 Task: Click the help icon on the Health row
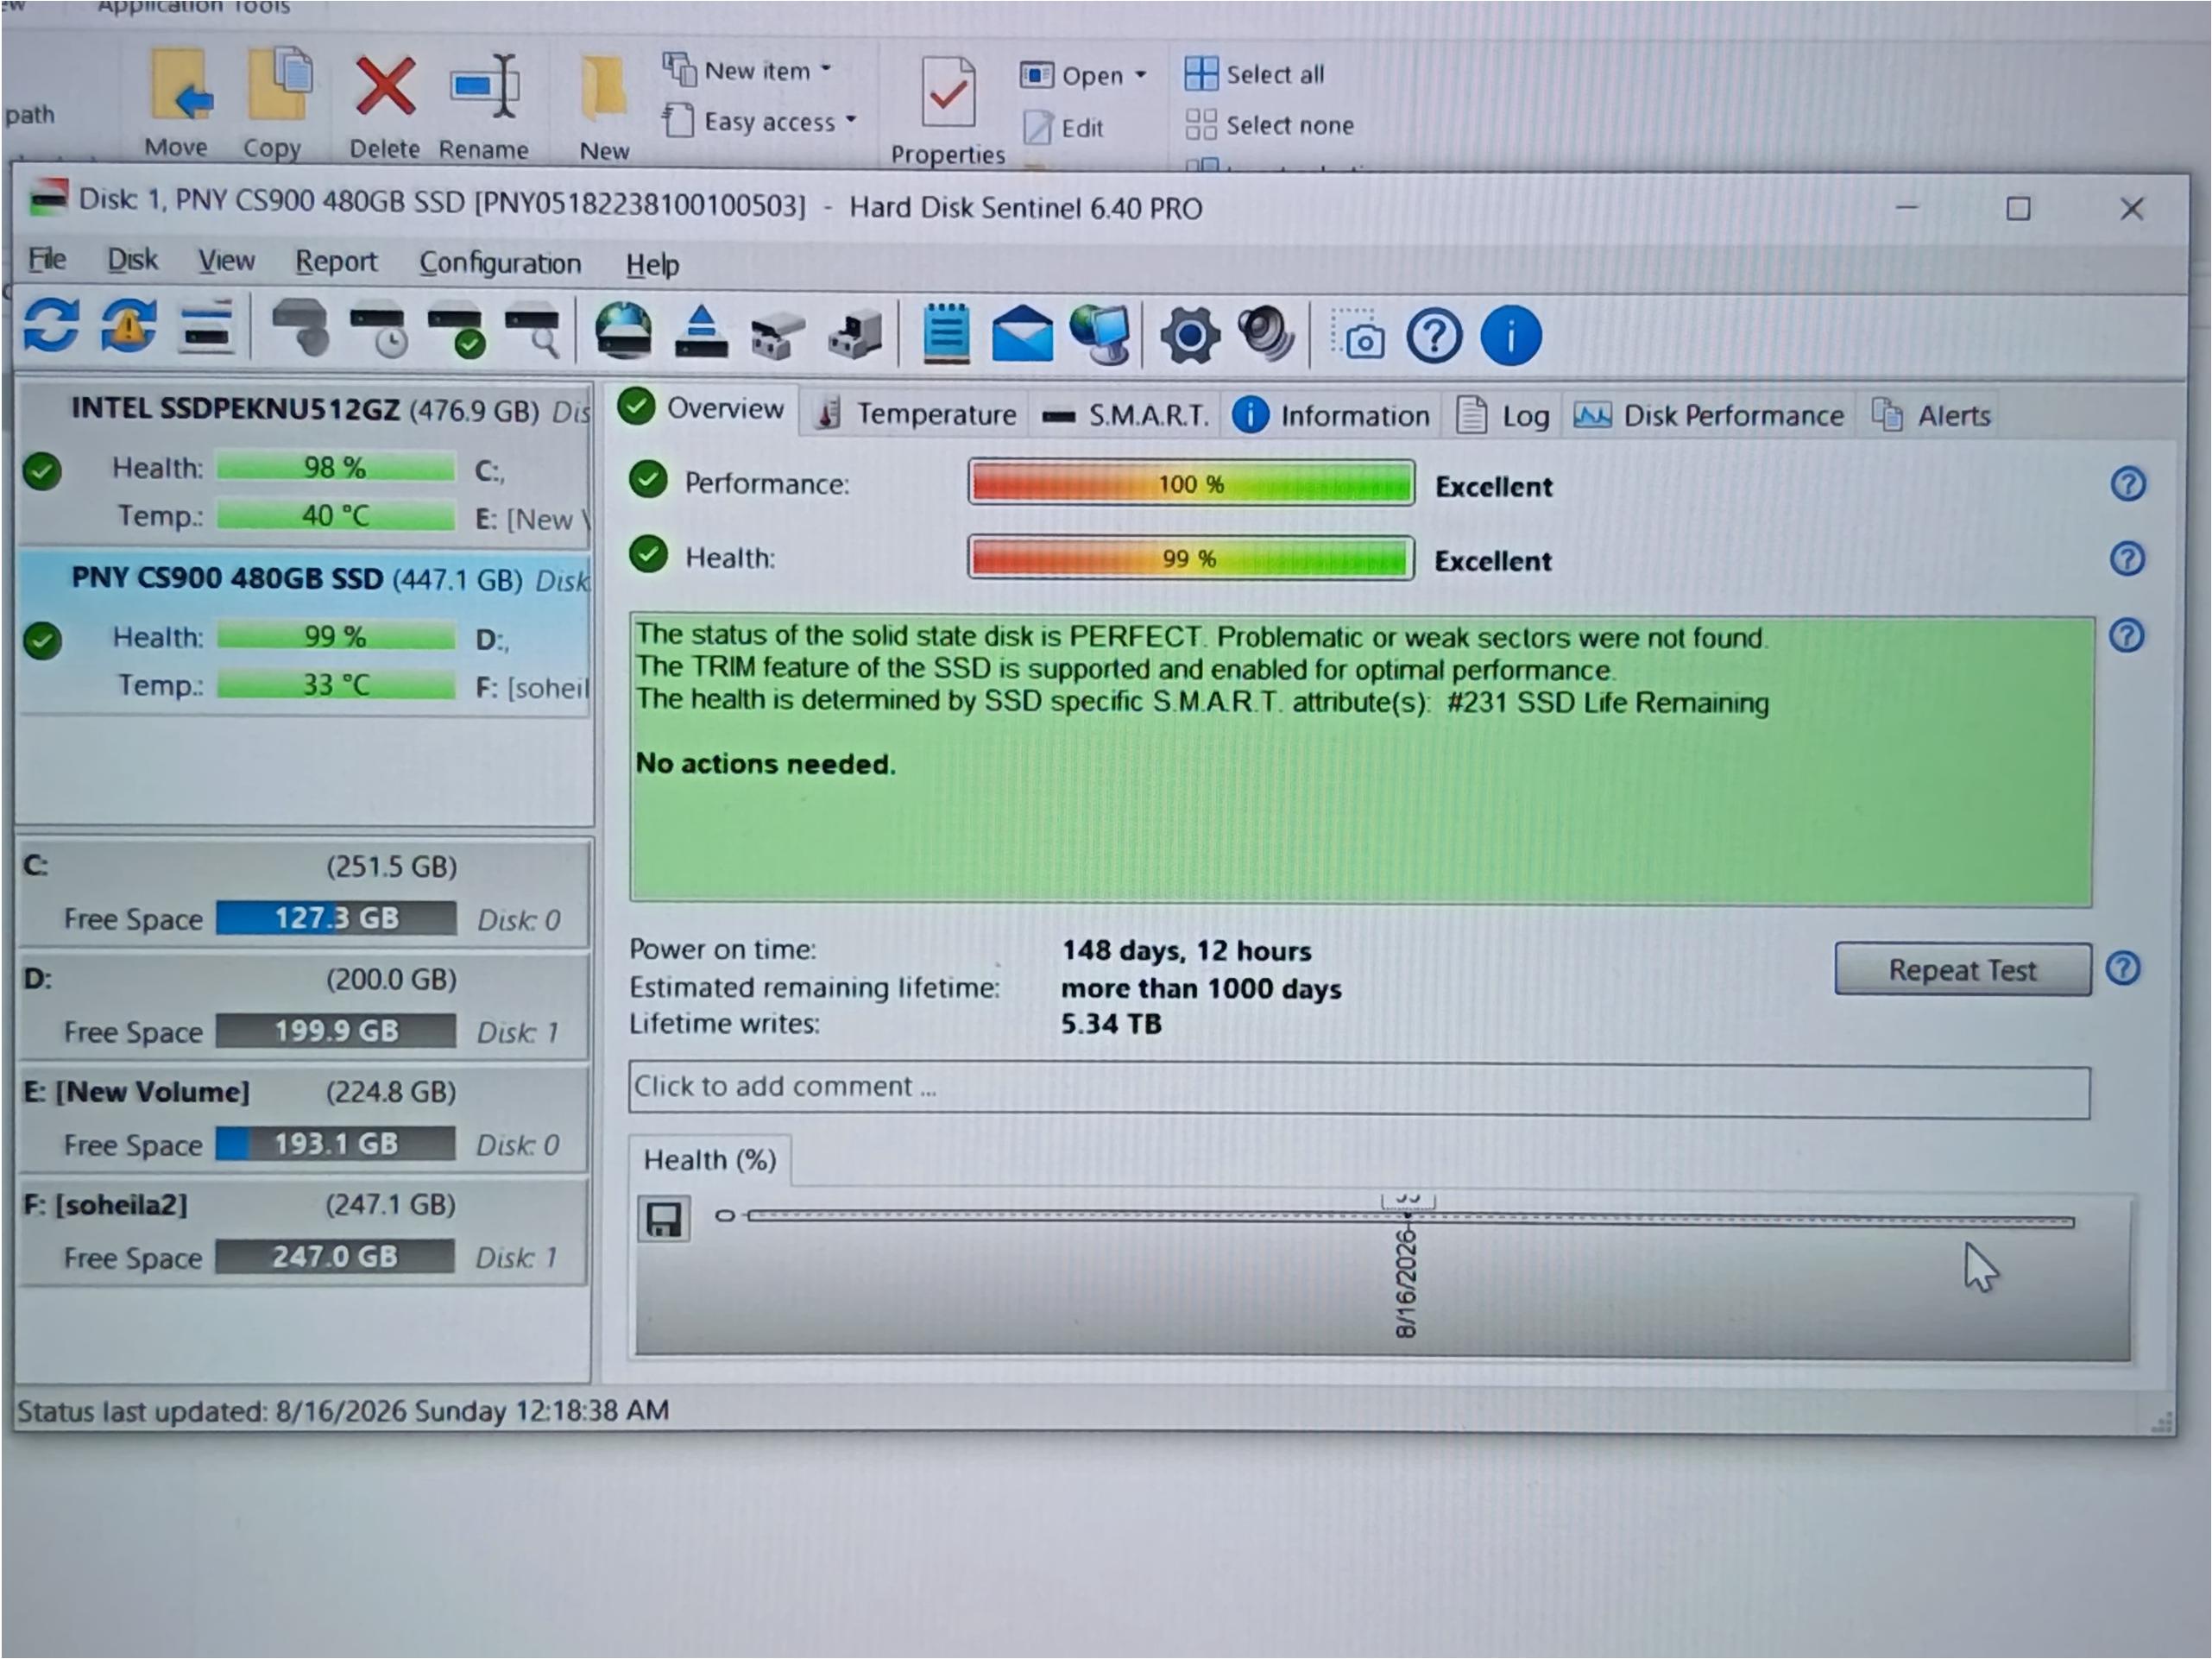click(2127, 558)
